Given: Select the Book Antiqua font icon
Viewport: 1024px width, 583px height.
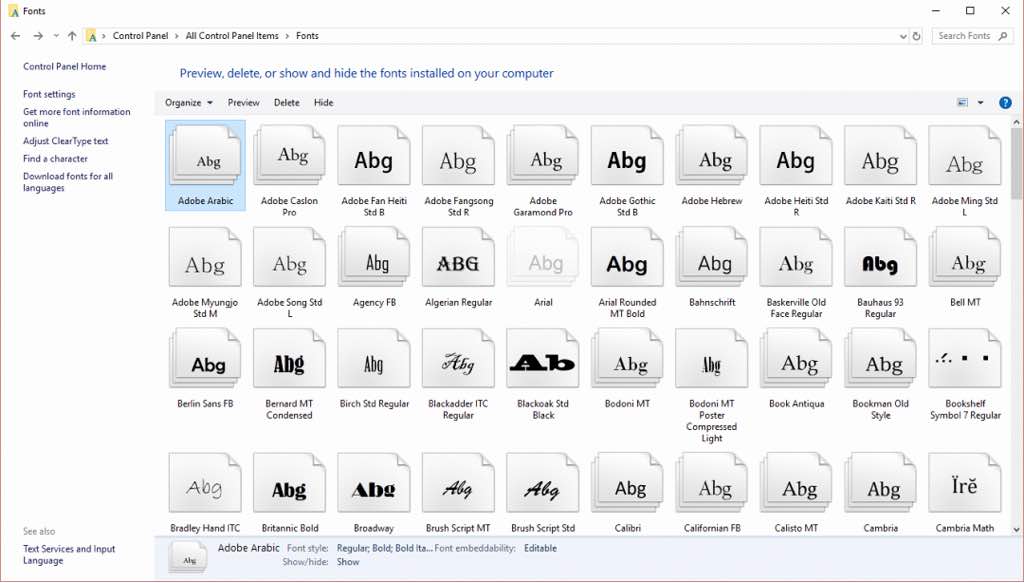Looking at the screenshot, I should pyautogui.click(x=796, y=358).
